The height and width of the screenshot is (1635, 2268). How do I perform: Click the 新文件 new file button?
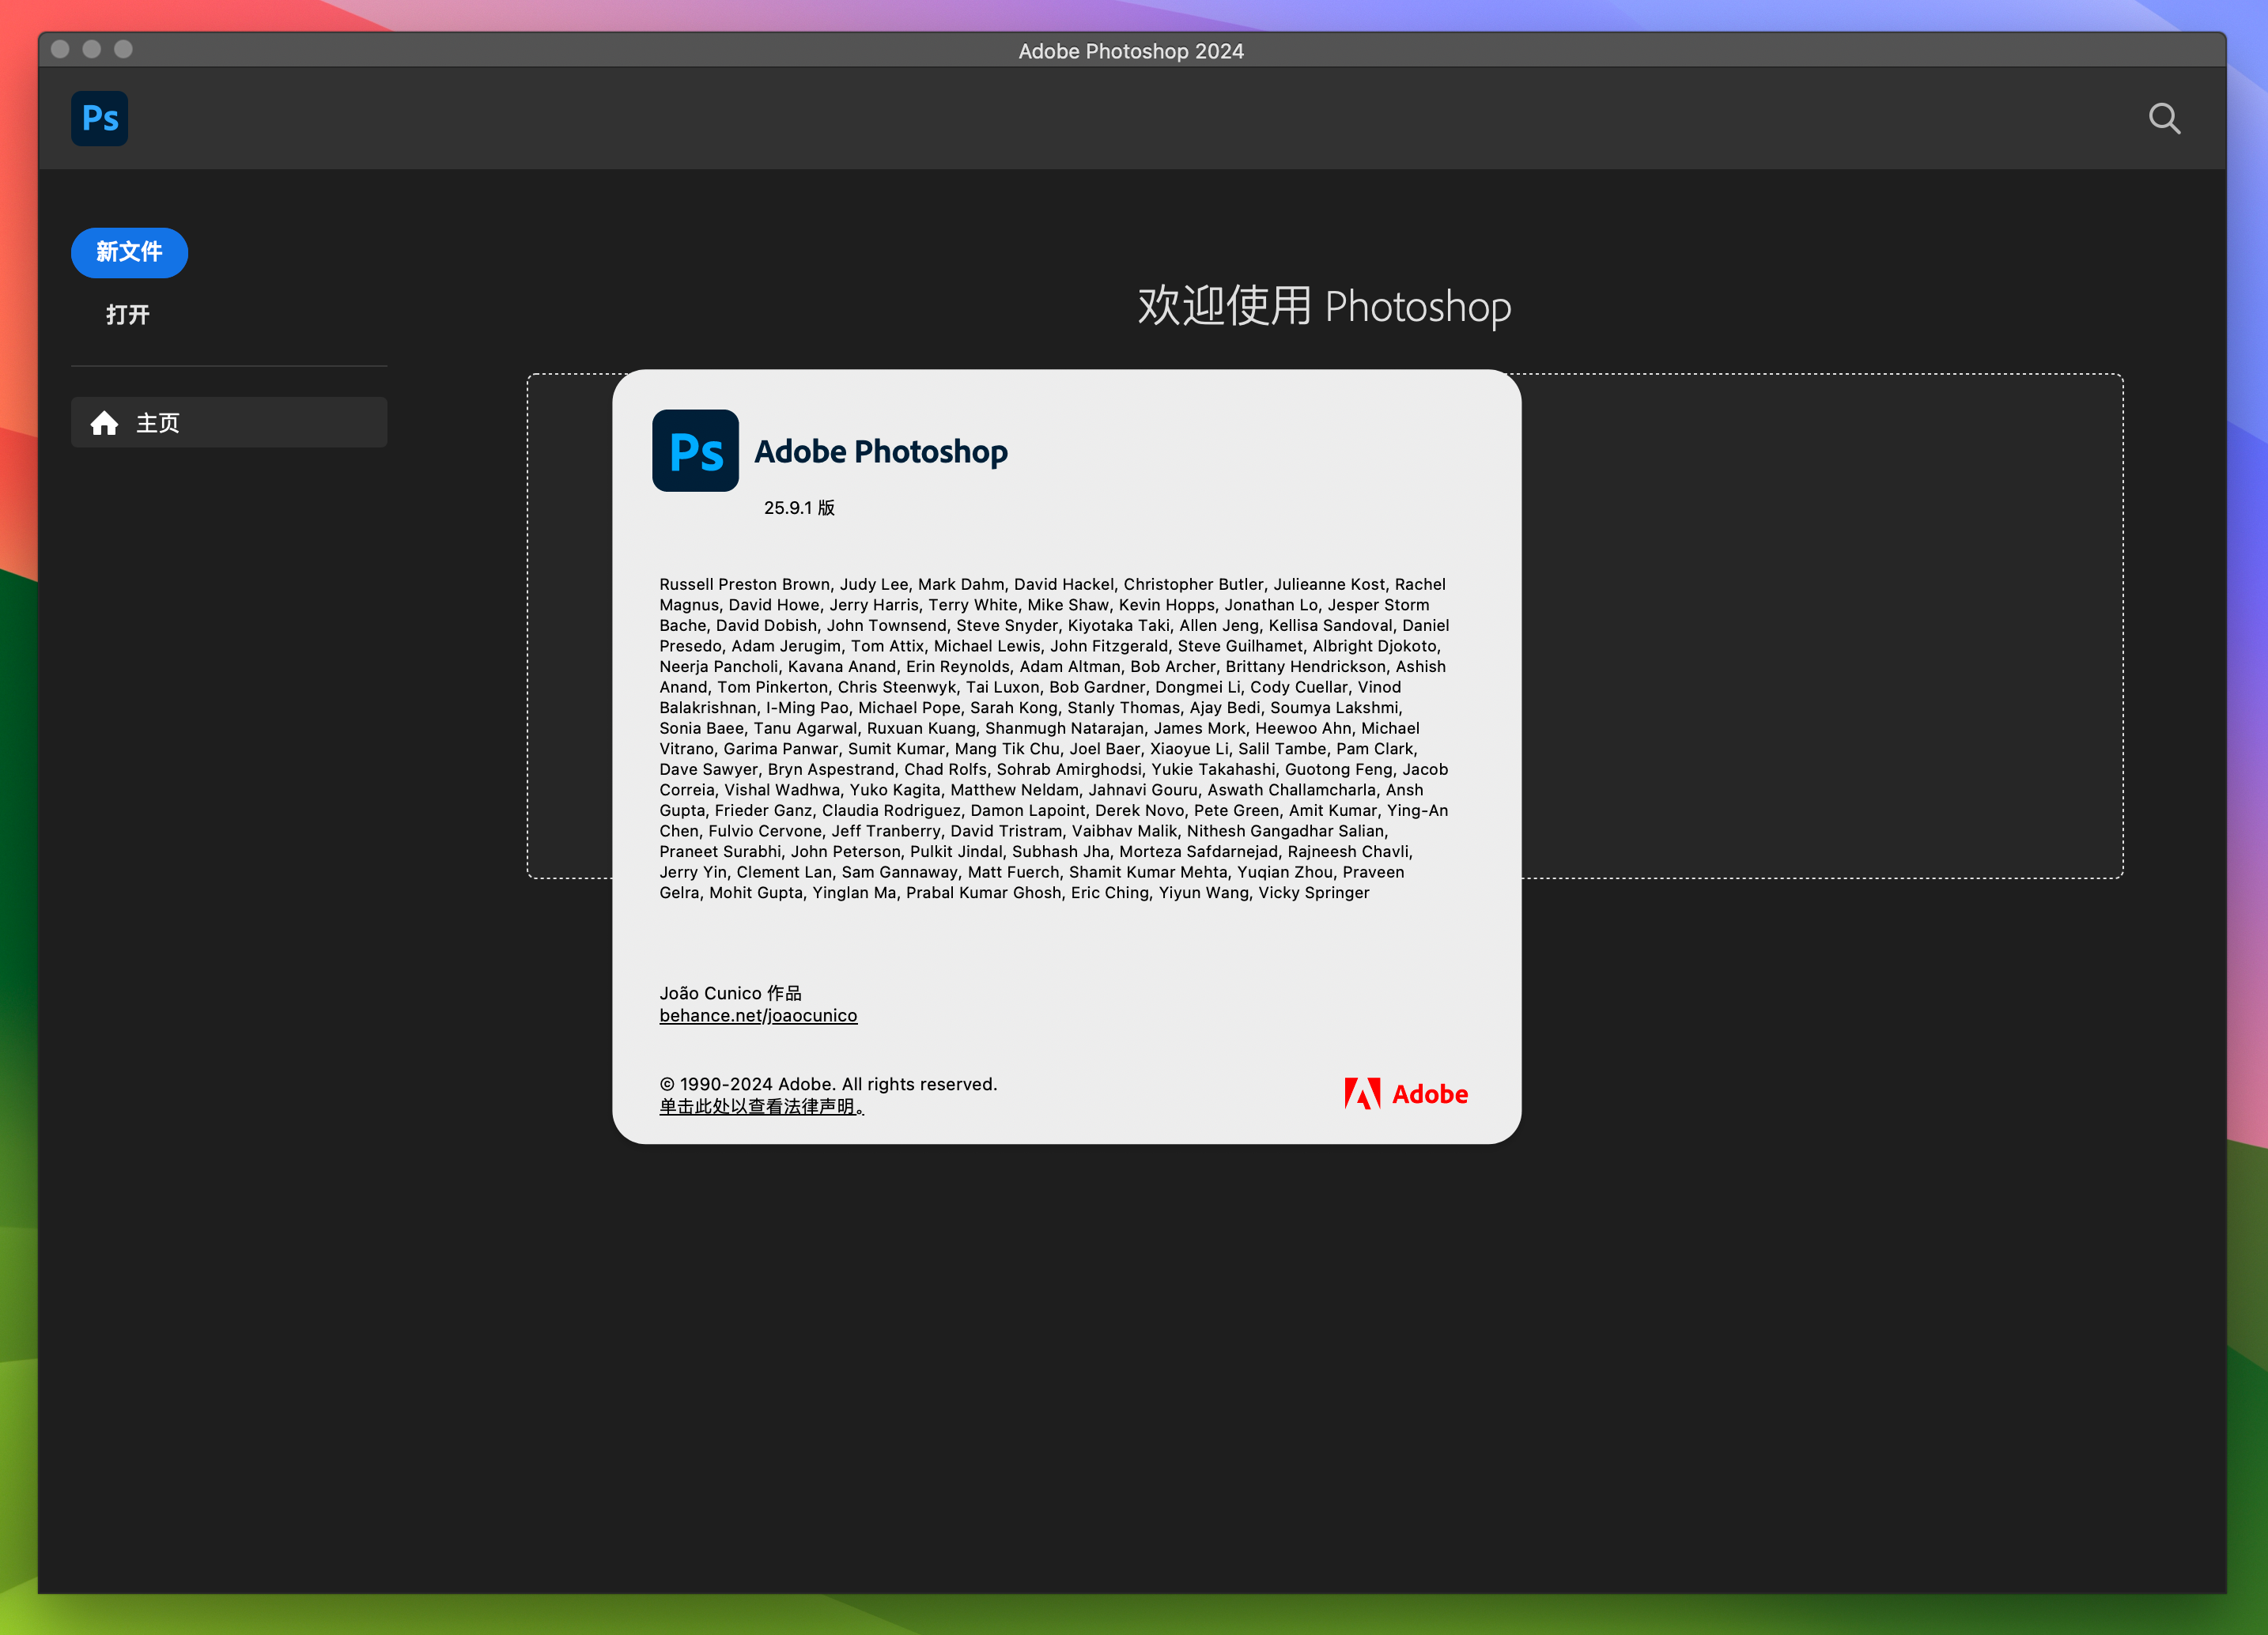click(129, 252)
